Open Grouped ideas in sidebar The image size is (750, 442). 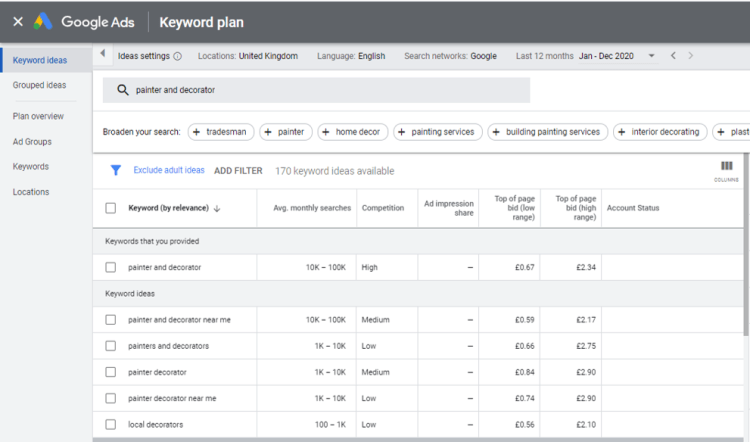[x=40, y=86]
